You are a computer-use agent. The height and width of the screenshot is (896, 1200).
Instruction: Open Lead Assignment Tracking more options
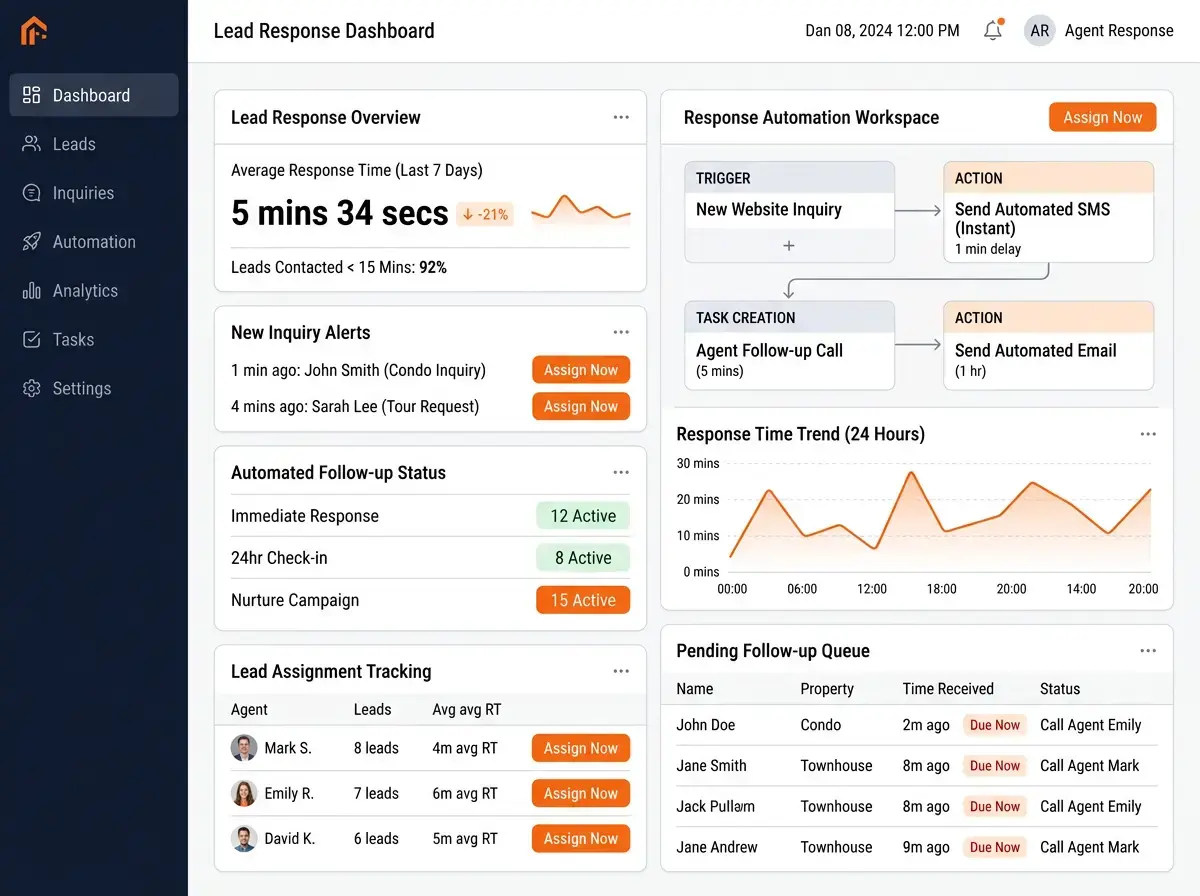(621, 671)
